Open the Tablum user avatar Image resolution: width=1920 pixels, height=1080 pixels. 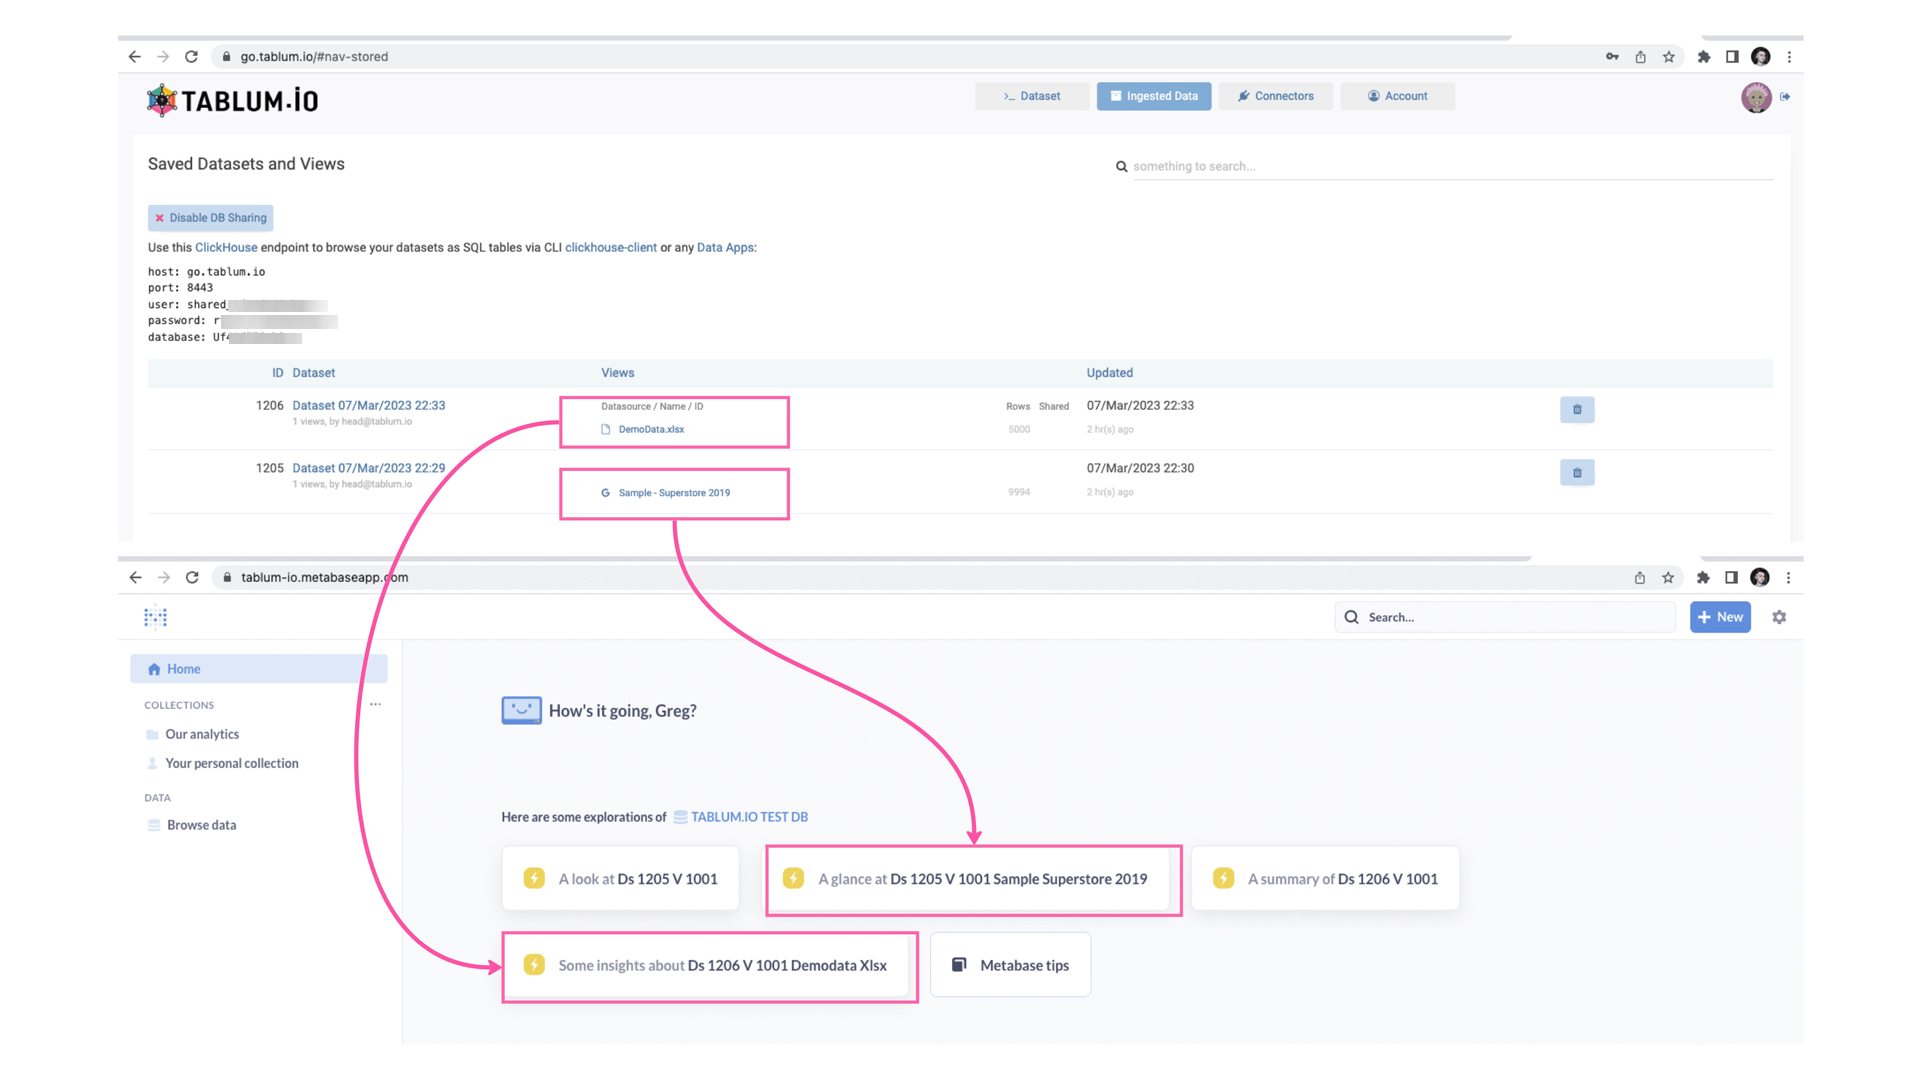click(x=1756, y=97)
